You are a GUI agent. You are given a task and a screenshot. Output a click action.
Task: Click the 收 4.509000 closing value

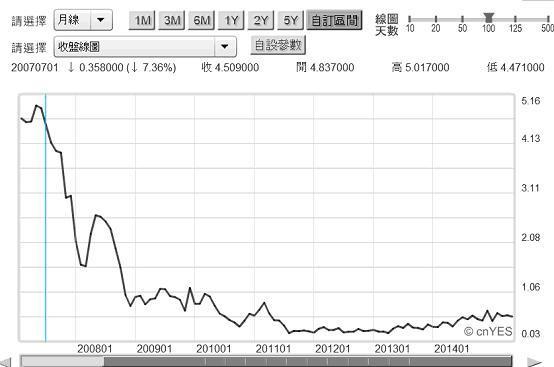[230, 67]
